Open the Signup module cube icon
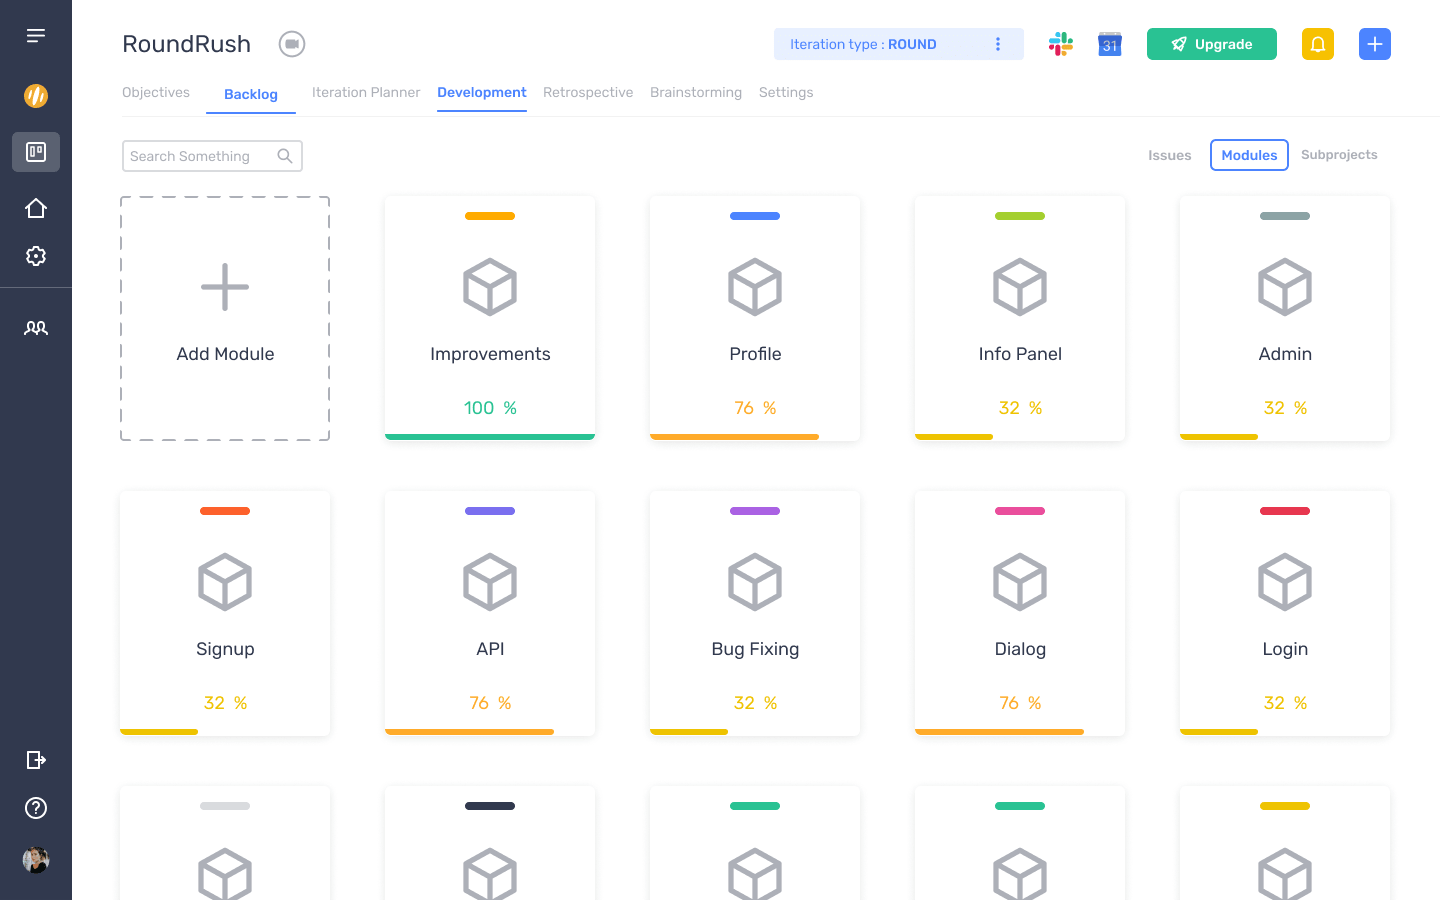Screen dimensions: 1440x900 tap(225, 582)
